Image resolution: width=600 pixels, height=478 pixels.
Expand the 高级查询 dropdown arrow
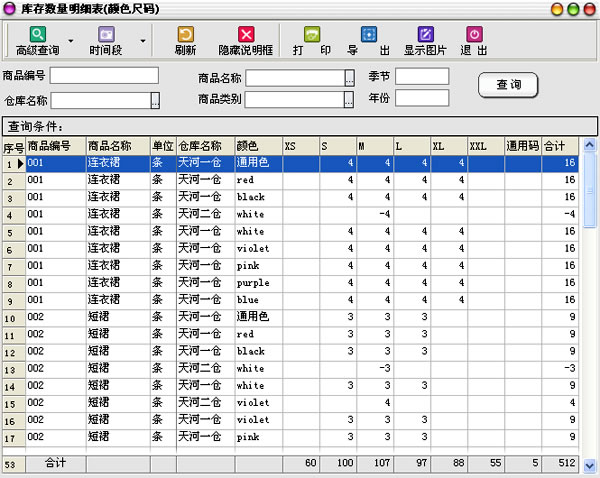click(71, 43)
